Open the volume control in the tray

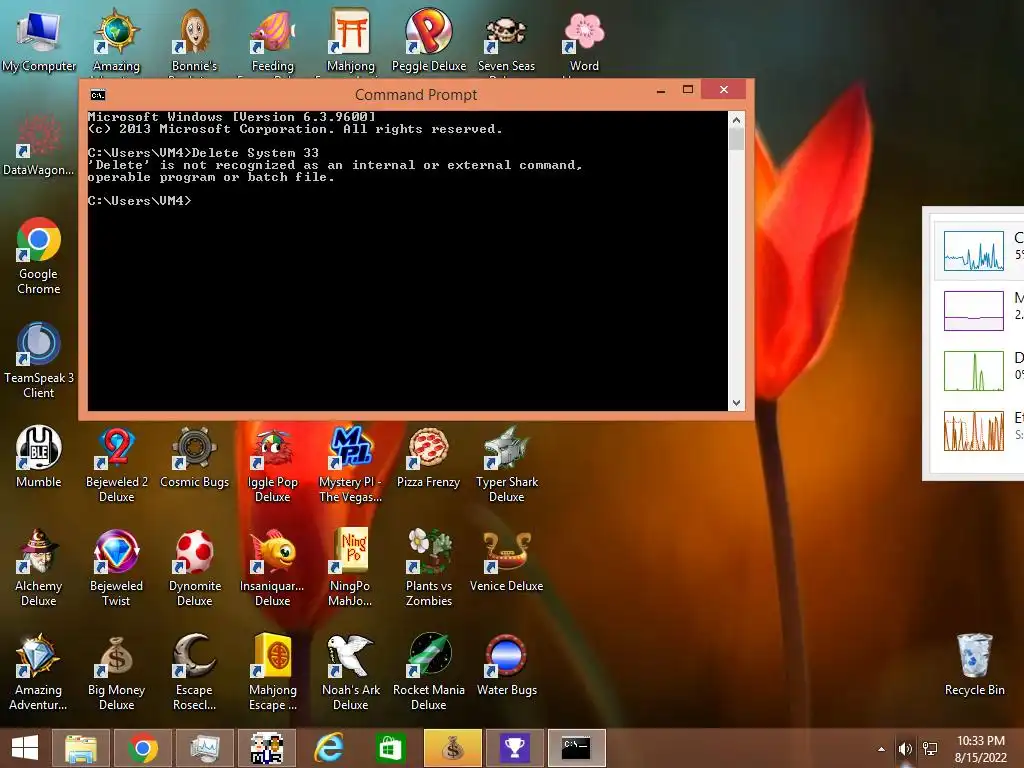tap(905, 749)
